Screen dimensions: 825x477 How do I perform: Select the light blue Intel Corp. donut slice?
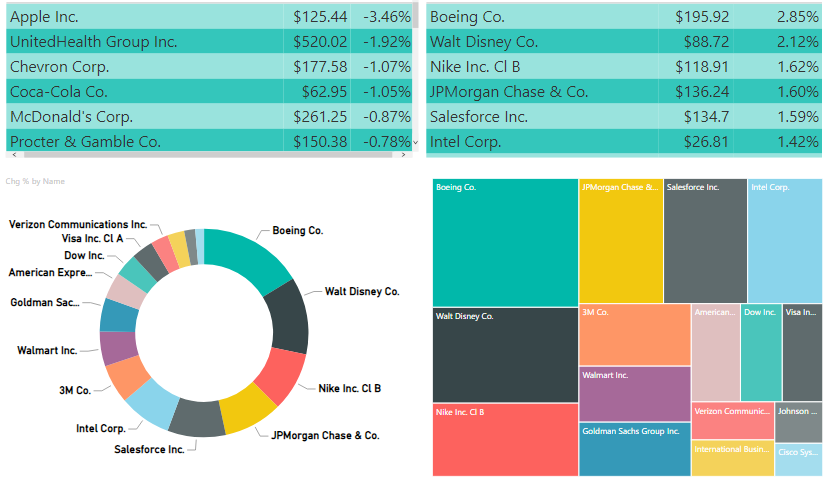(x=155, y=403)
